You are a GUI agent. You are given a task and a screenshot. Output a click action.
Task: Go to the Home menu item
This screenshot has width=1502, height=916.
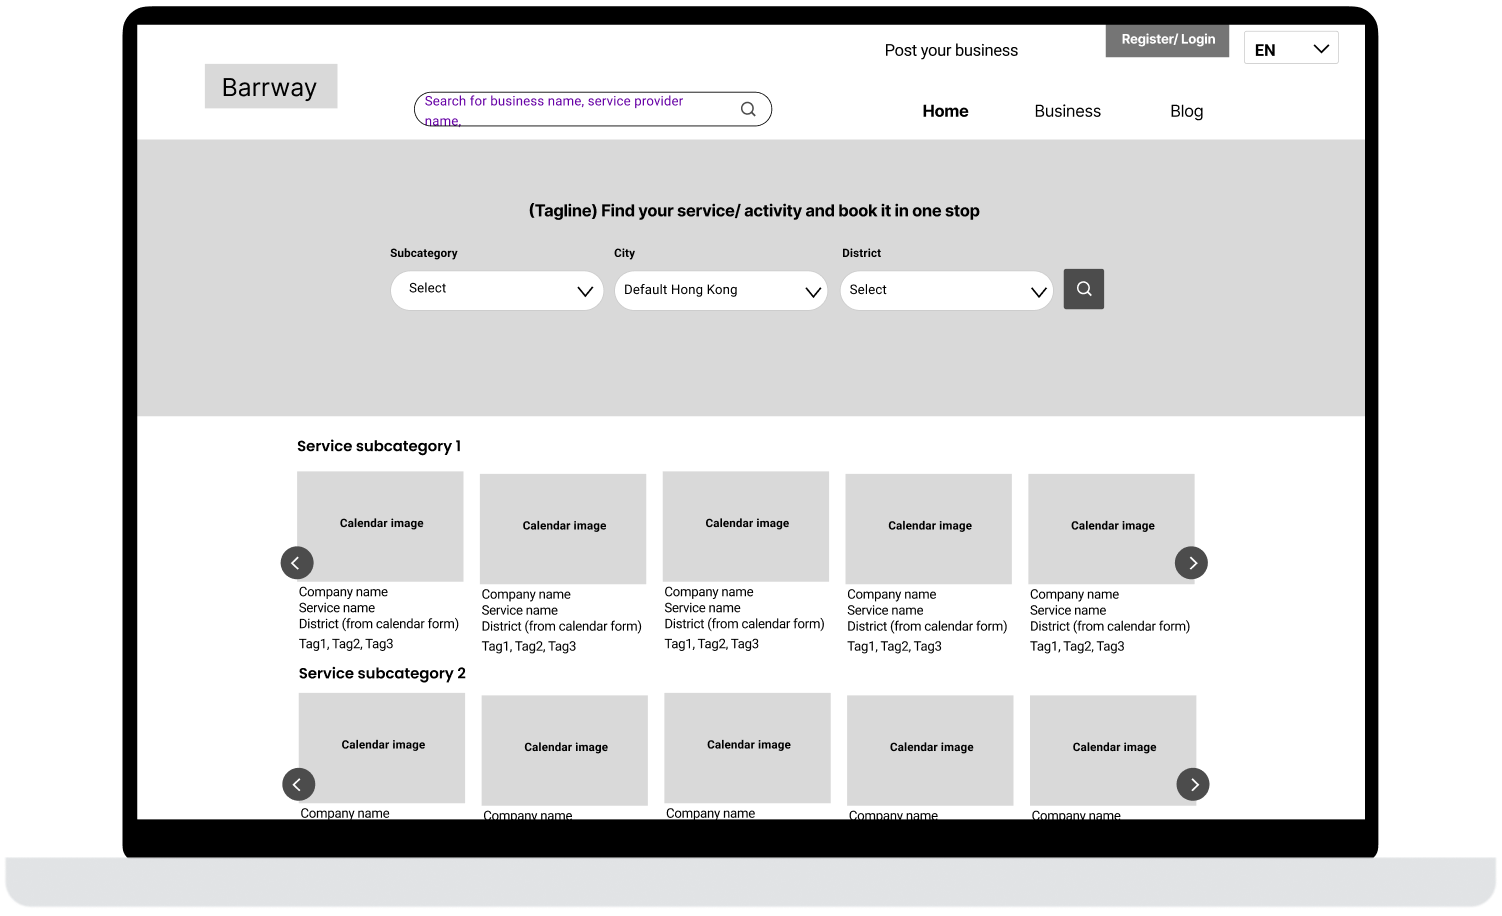945,111
